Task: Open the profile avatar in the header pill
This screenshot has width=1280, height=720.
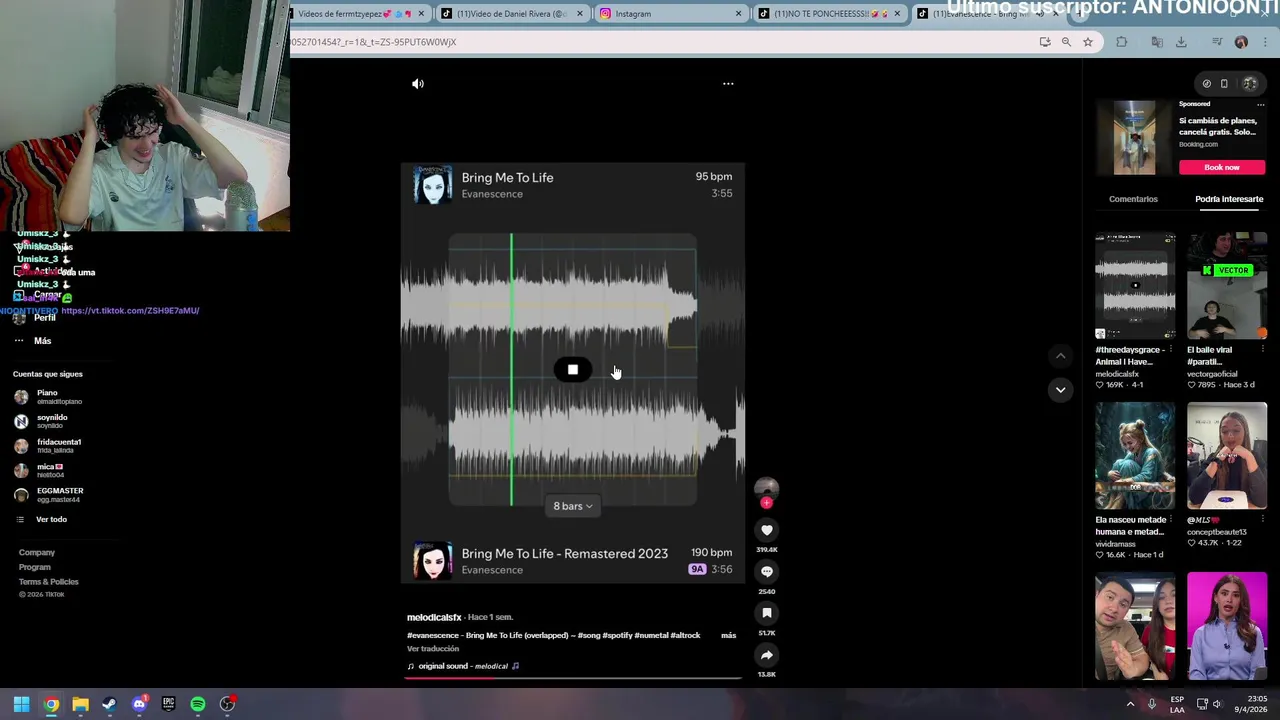Action: (x=1250, y=84)
